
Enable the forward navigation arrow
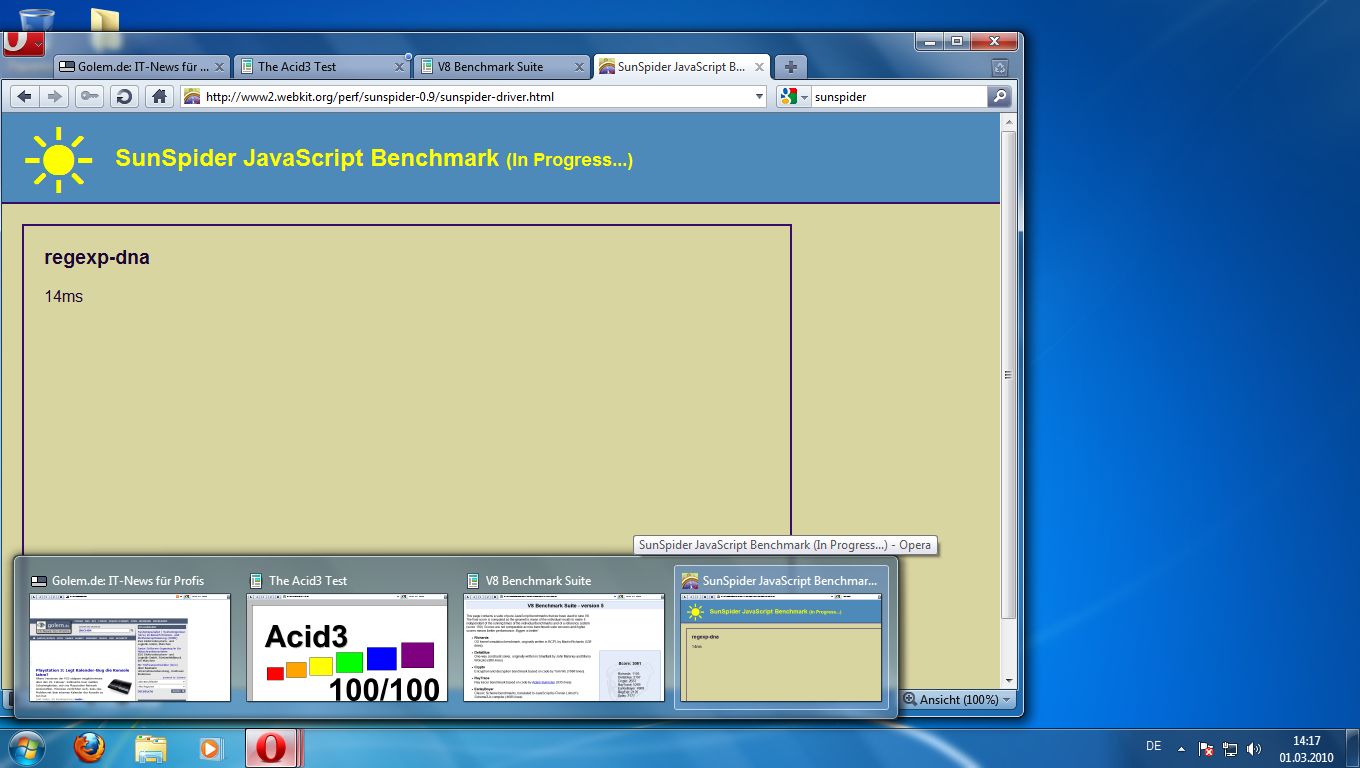tap(56, 96)
